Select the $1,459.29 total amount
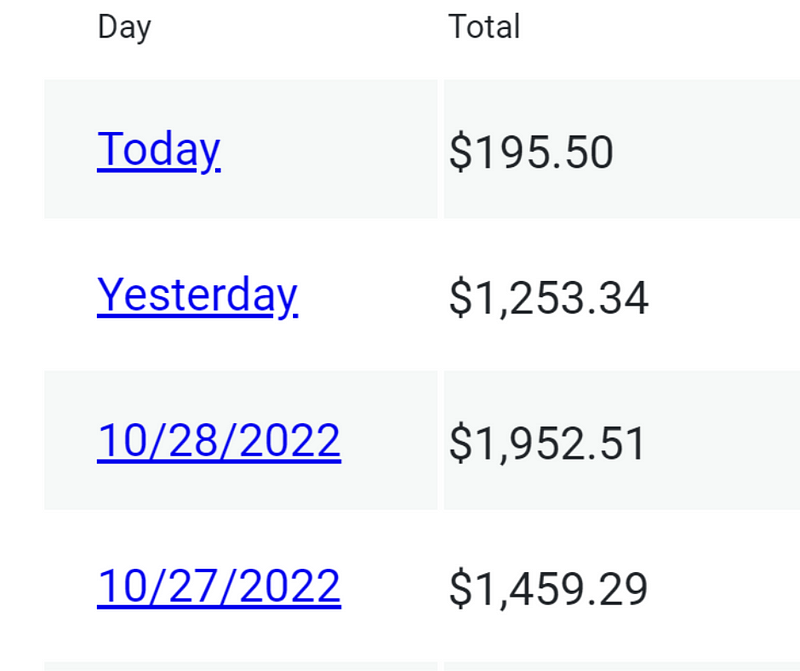Viewport: 800px width, 671px height. tap(548, 588)
